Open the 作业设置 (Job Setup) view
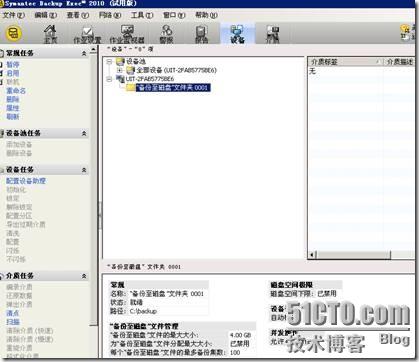Screen dimensions: 419x362 (x=87, y=34)
